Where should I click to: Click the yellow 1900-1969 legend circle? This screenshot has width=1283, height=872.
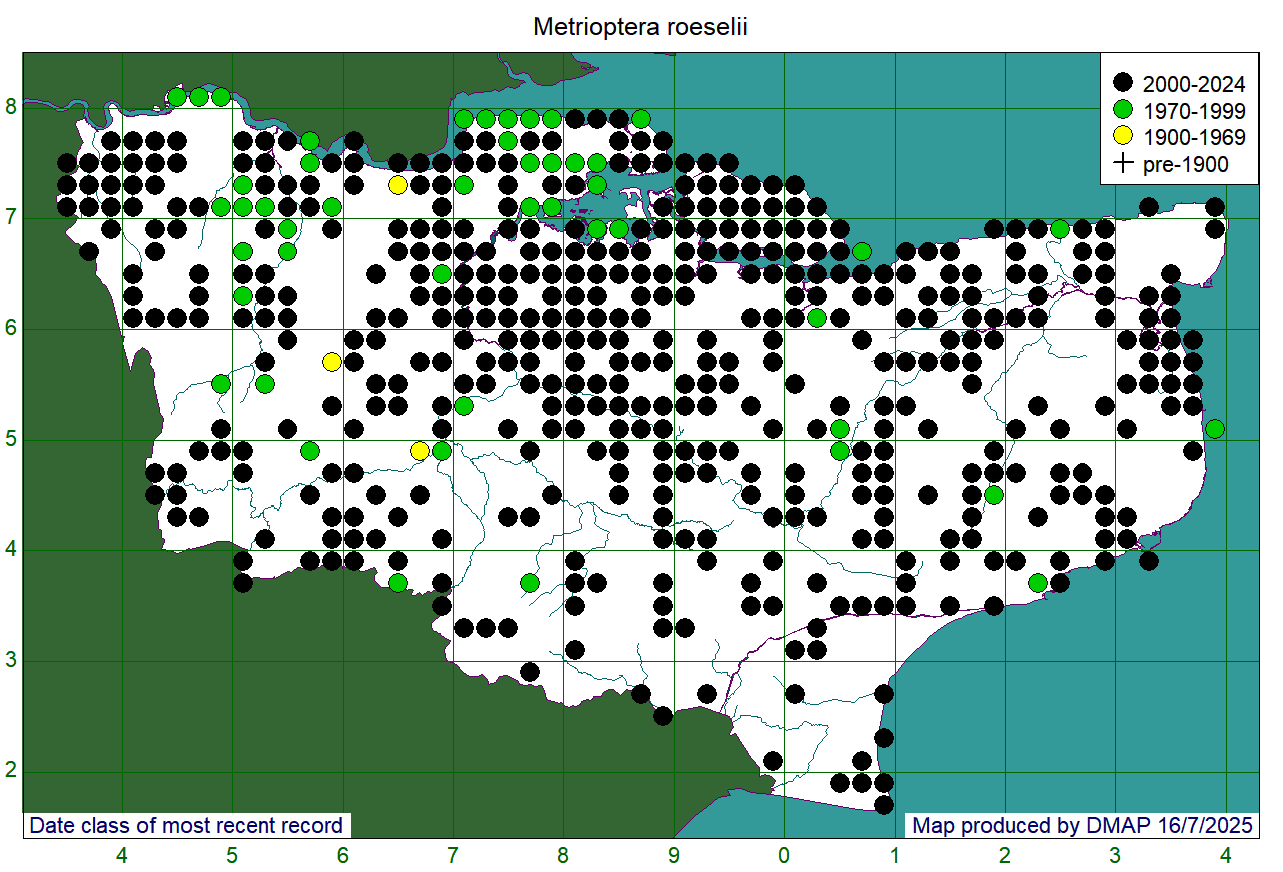click(1124, 137)
